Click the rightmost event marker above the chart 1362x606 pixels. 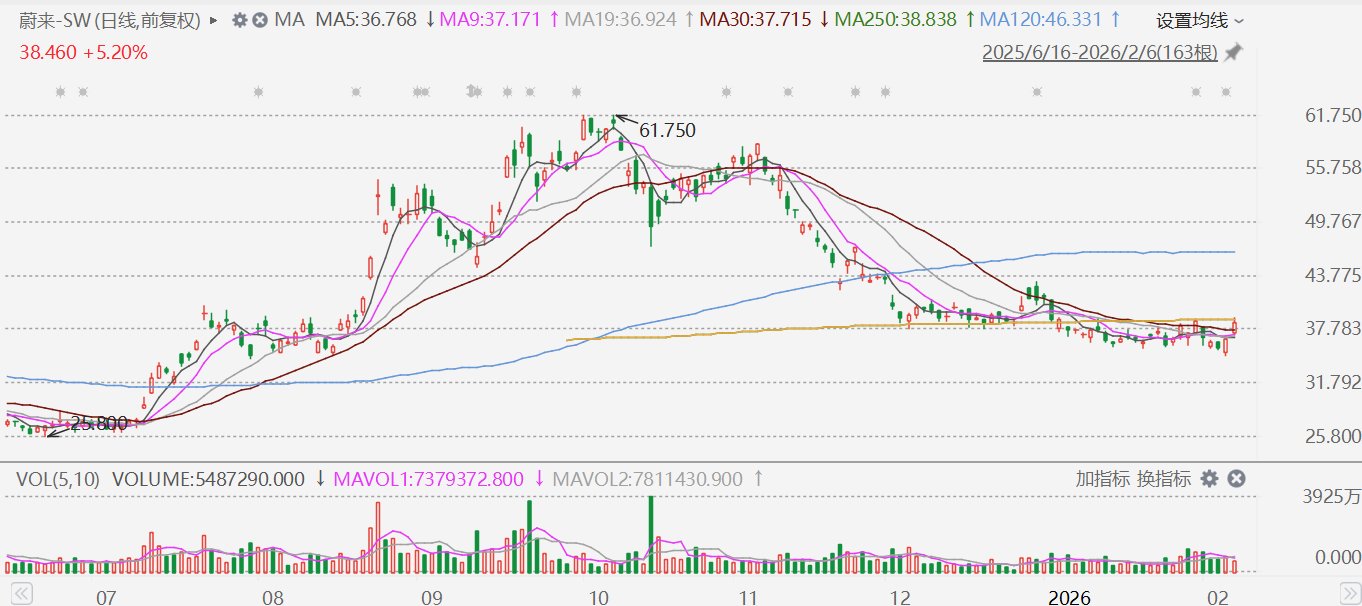coord(1226,92)
